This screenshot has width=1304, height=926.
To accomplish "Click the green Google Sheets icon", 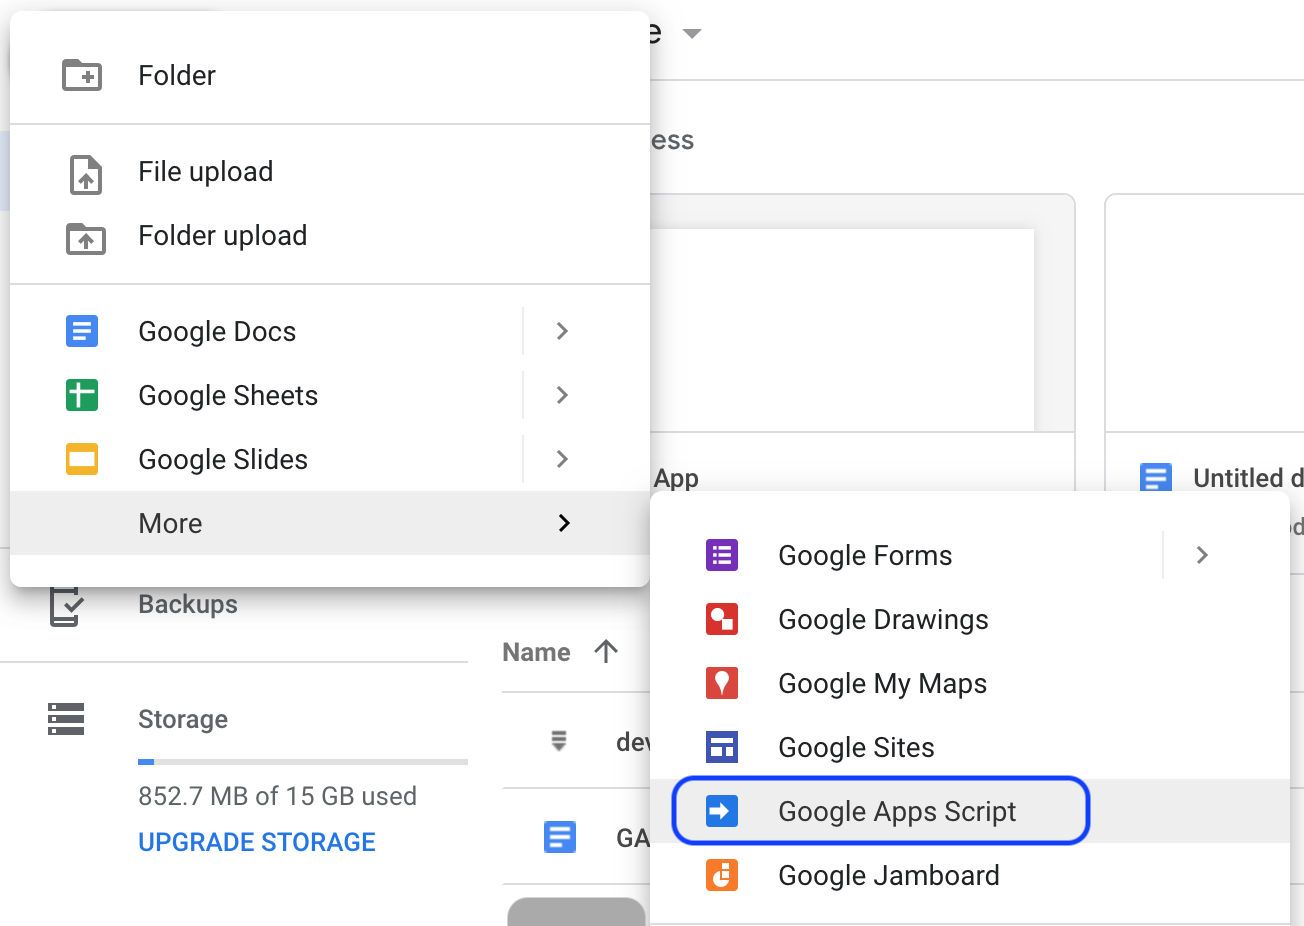I will coord(82,395).
